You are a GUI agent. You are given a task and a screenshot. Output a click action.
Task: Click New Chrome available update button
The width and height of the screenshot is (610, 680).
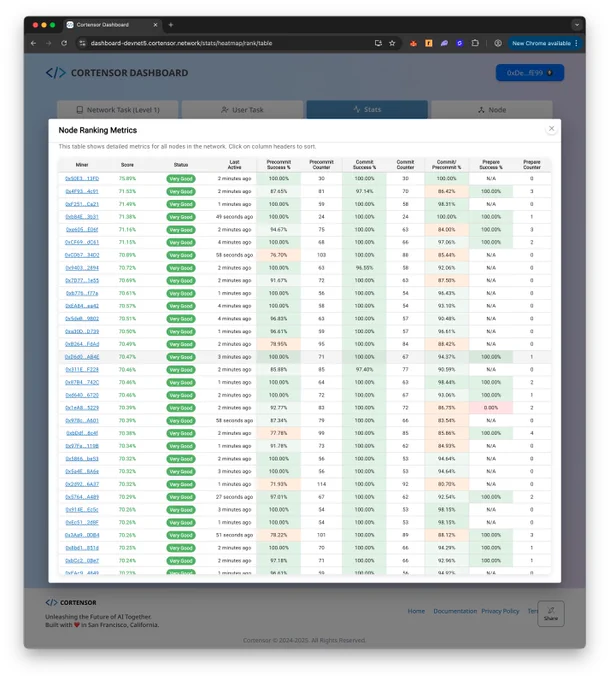pyautogui.click(x=545, y=43)
